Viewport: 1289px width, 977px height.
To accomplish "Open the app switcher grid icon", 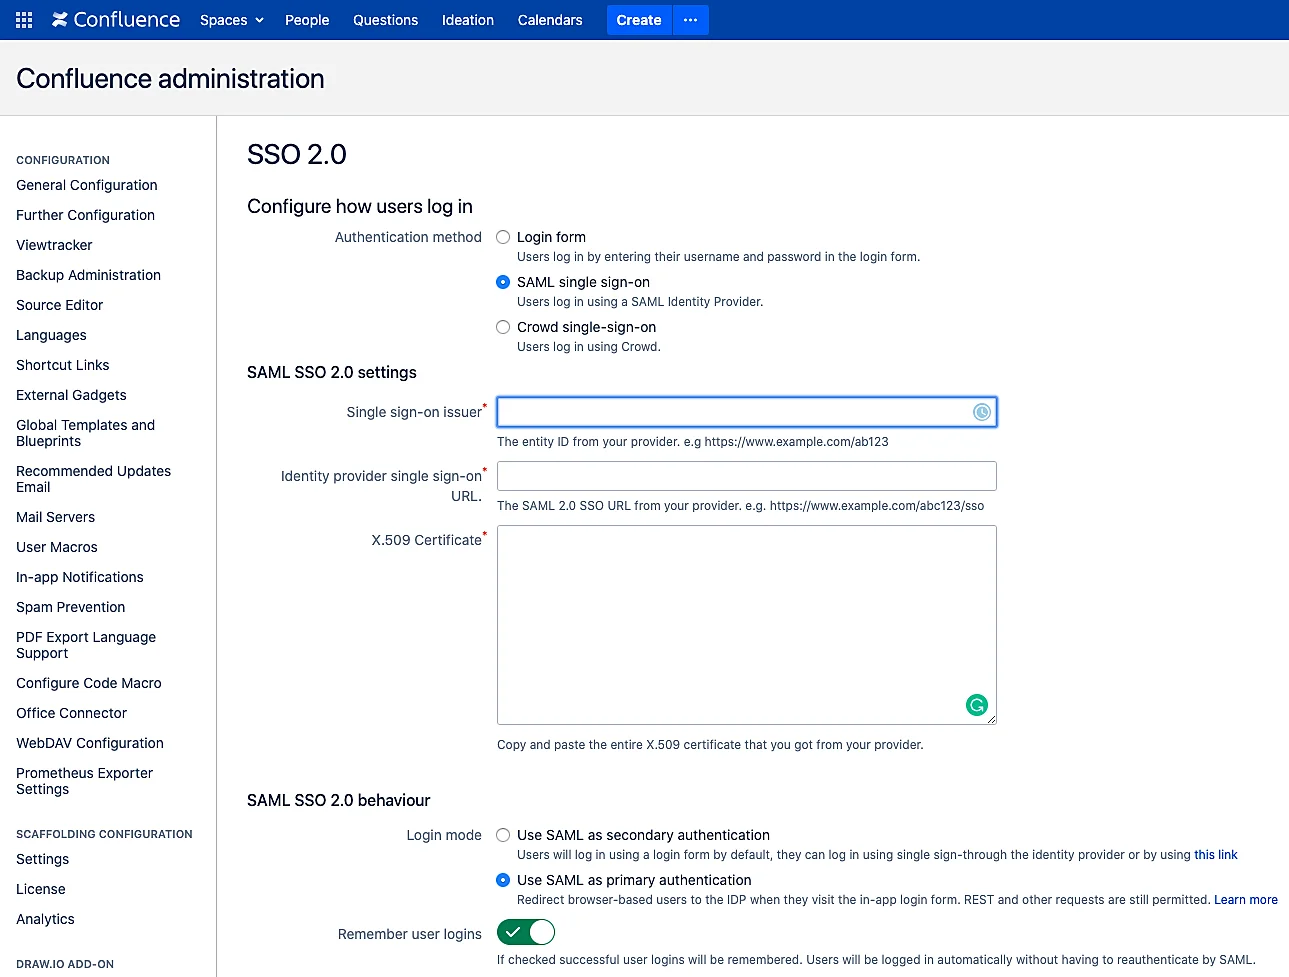I will point(24,20).
